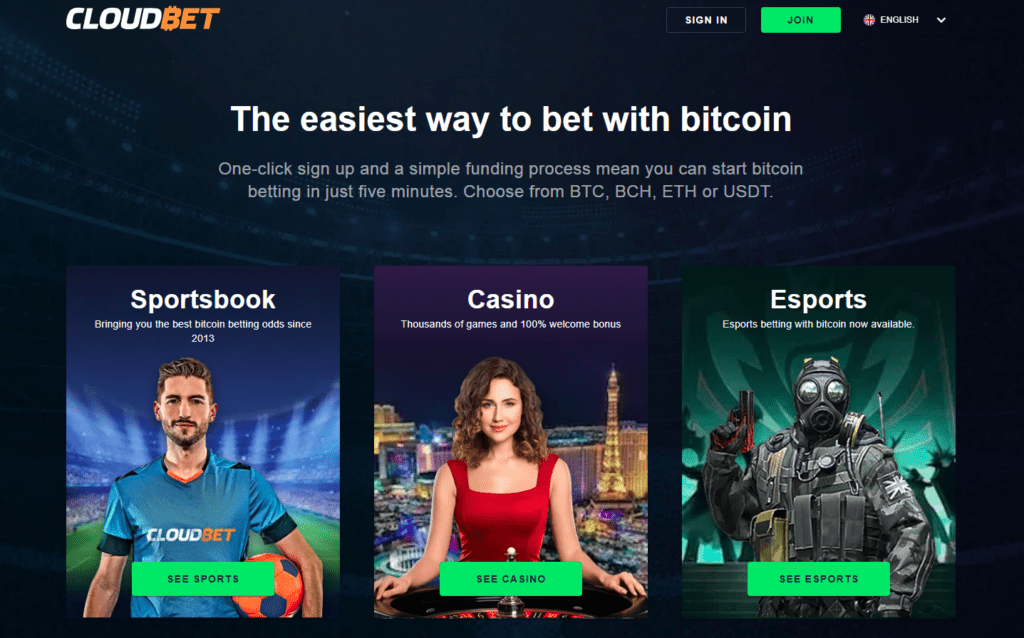Screen dimensions: 1024x638
Task: Click the green JOIN button
Action: click(800, 20)
